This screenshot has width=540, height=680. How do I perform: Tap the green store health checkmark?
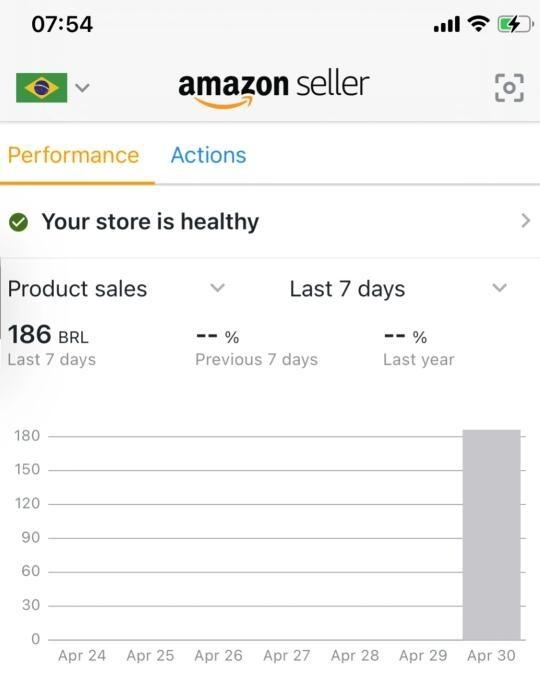(x=18, y=222)
